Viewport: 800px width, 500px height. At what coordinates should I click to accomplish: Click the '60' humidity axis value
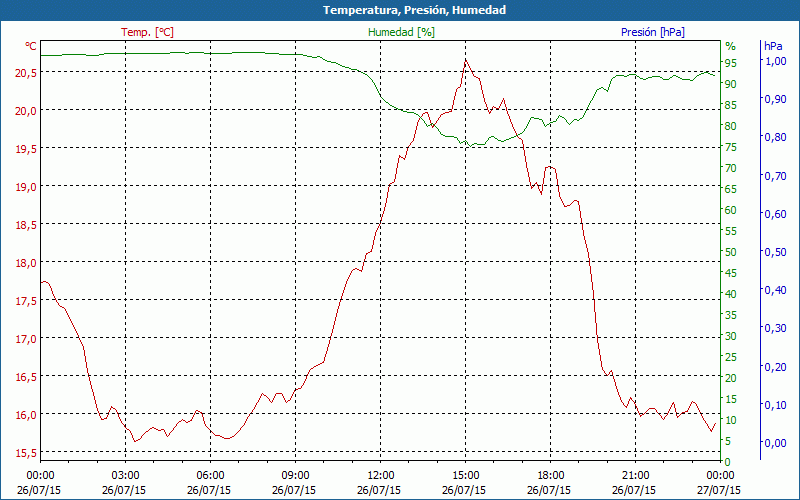(x=731, y=210)
